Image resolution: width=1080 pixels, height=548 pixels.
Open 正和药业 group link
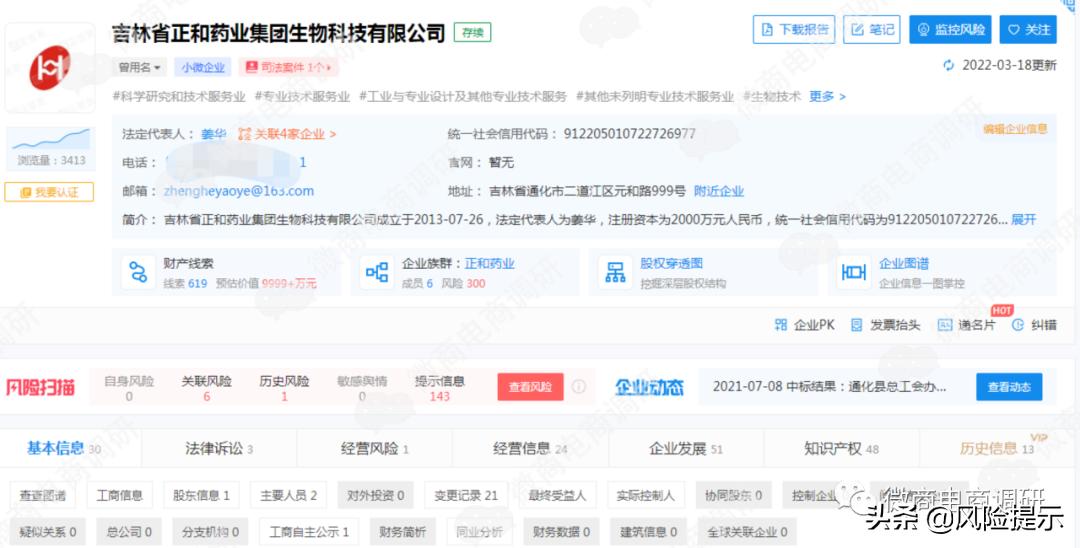pos(490,264)
